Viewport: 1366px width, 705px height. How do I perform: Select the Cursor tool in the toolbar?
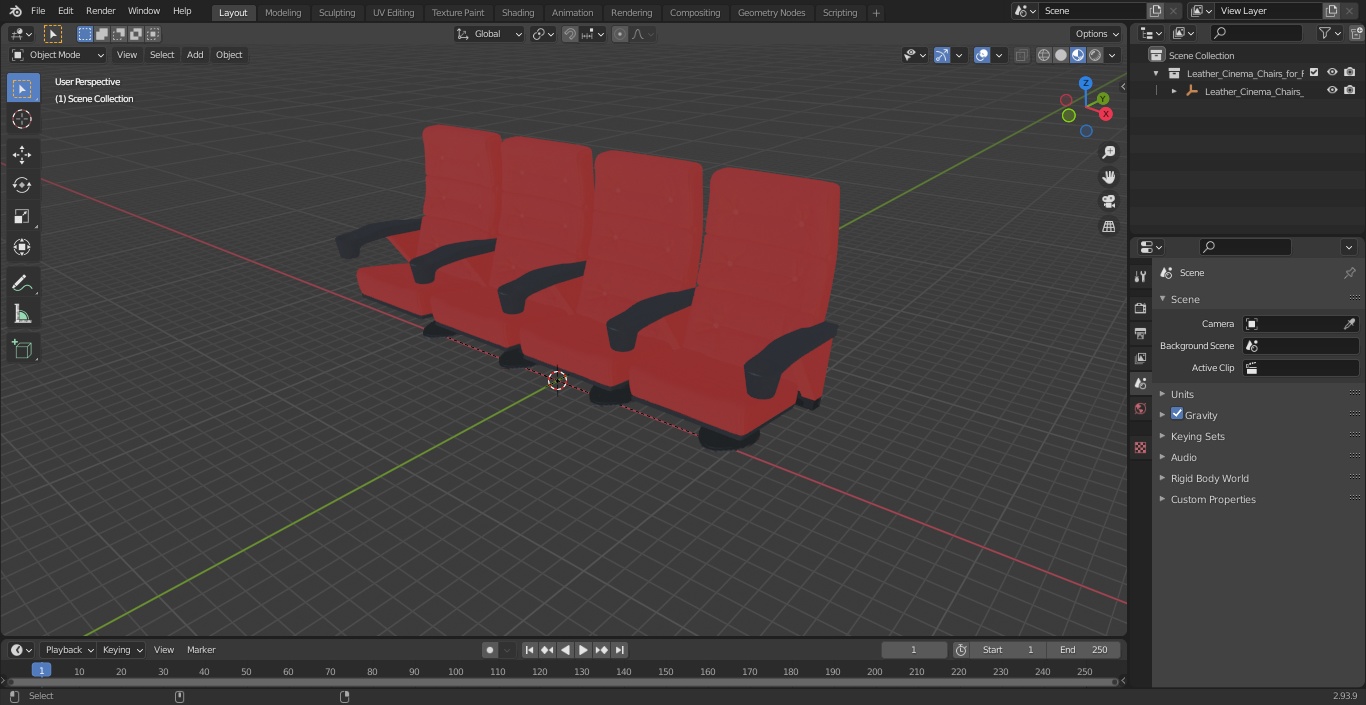tap(22, 119)
